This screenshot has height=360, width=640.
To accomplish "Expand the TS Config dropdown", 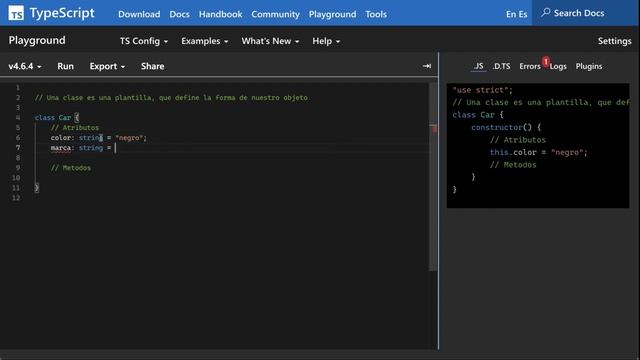I will [144, 41].
